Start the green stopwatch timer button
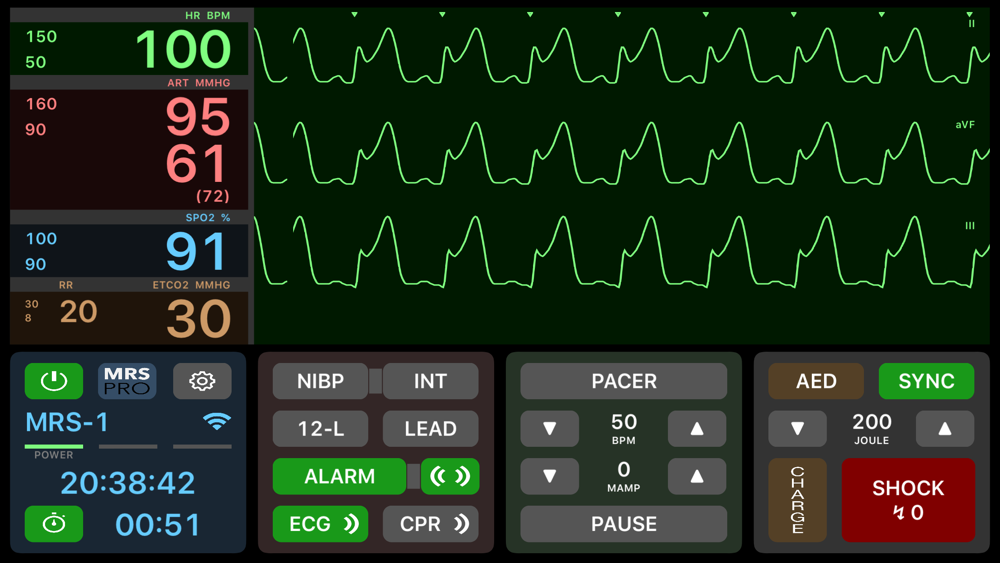 coord(54,523)
